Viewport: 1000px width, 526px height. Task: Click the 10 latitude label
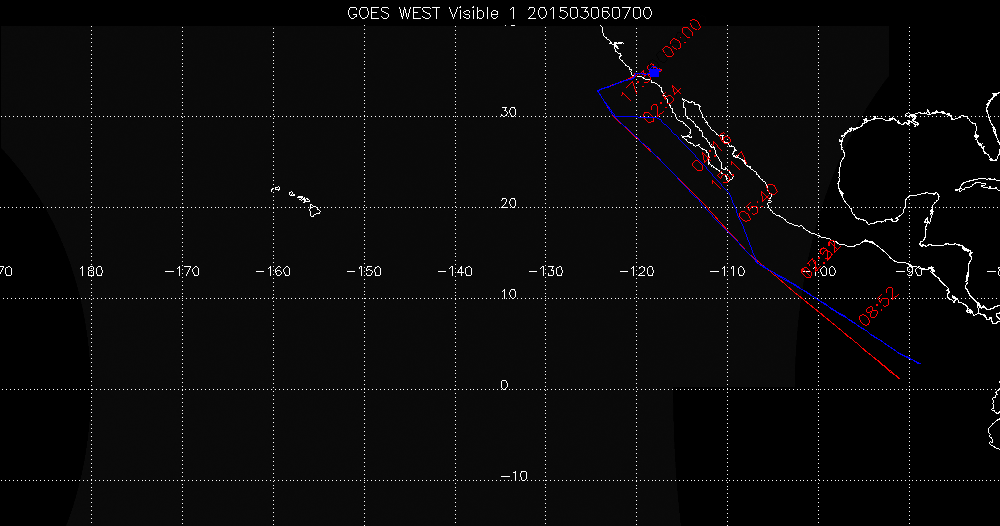(x=509, y=295)
